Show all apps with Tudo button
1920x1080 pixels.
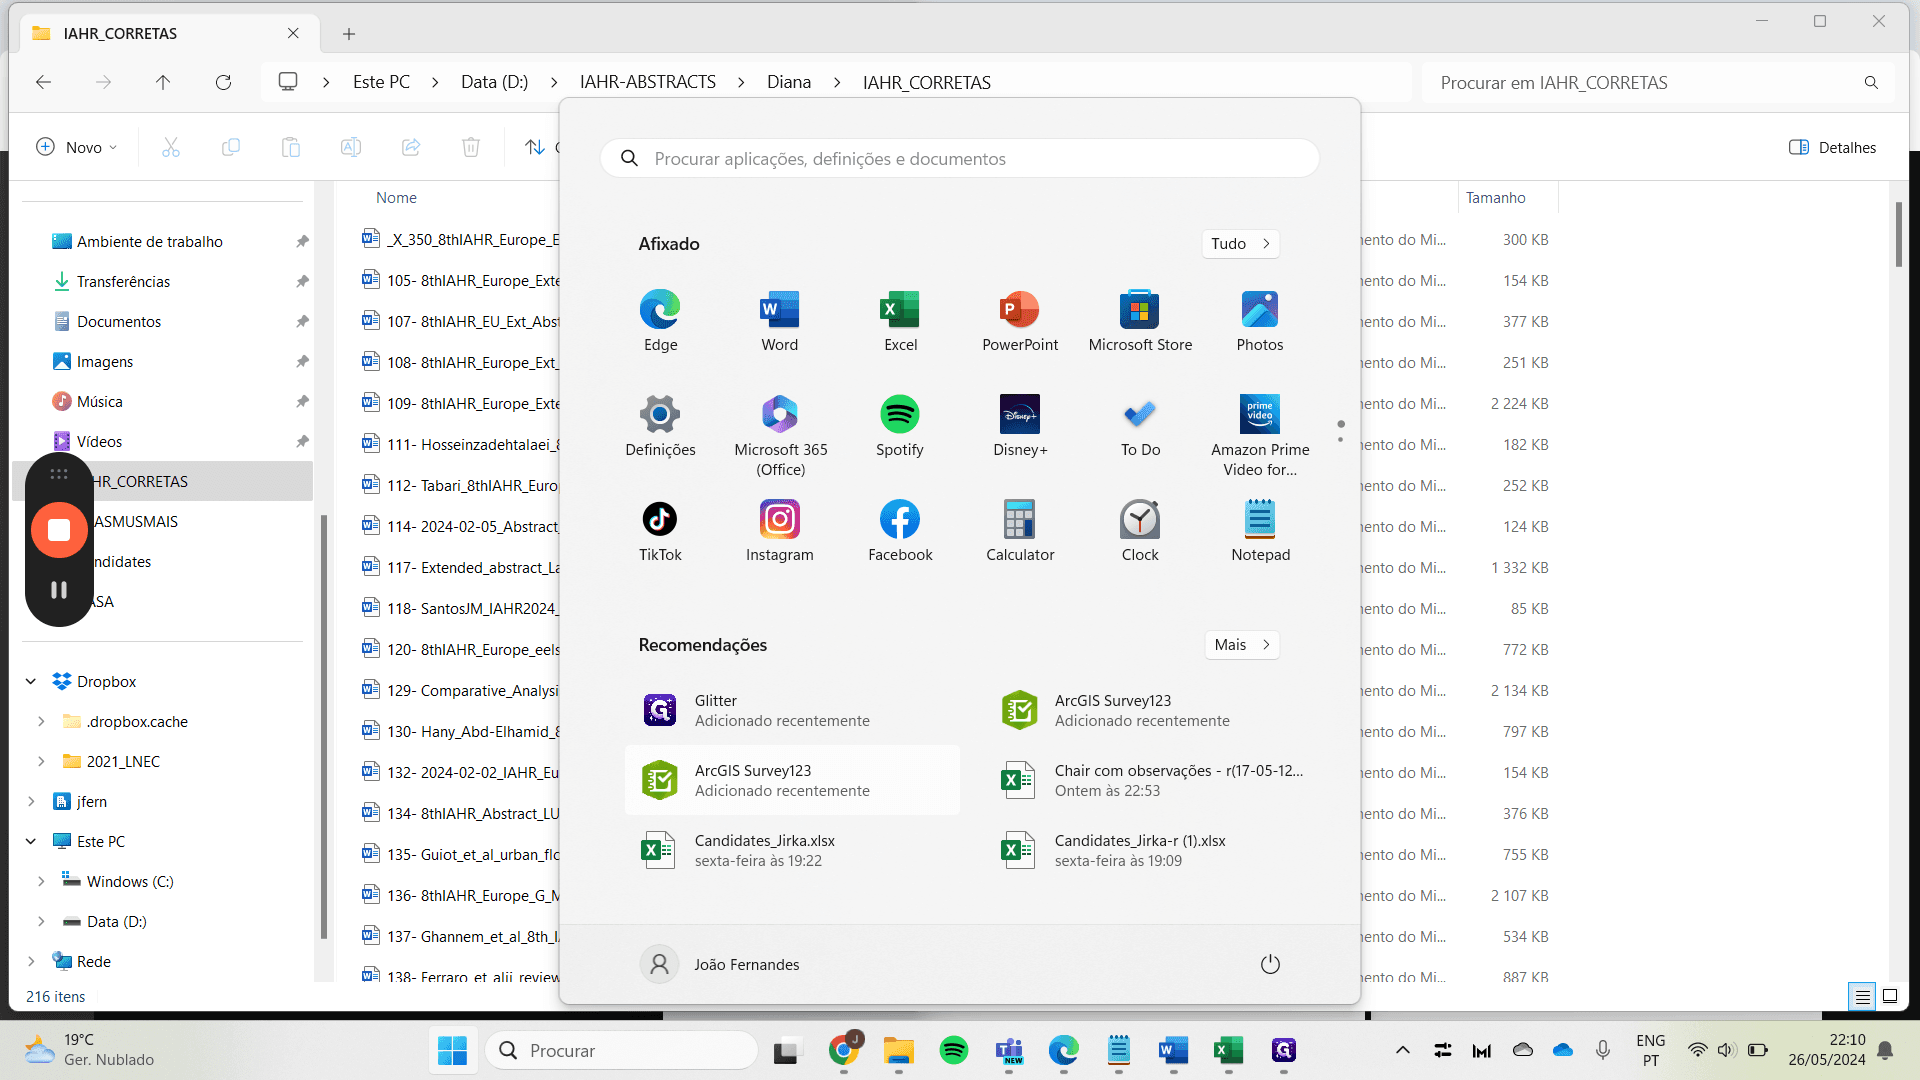pos(1240,244)
